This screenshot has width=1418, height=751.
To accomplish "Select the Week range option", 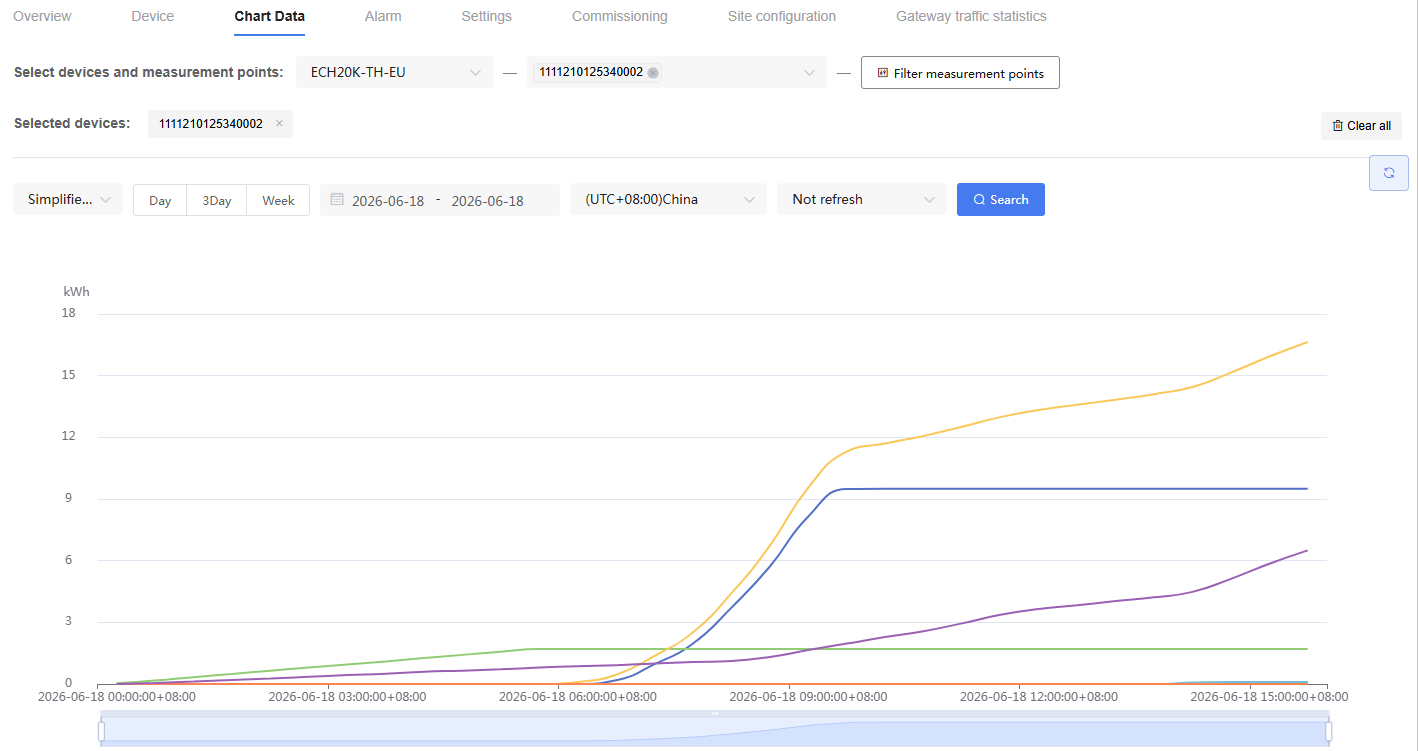I will (278, 200).
